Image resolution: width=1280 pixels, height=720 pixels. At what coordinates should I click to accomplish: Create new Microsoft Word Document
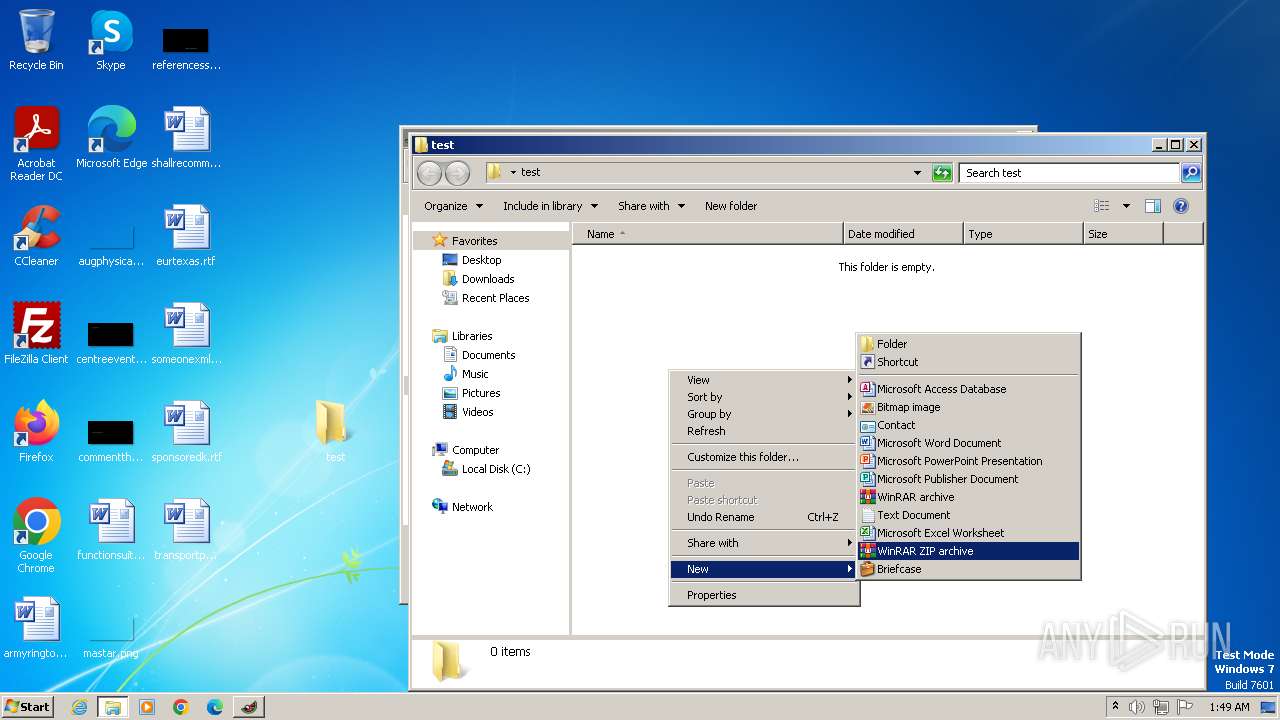click(x=969, y=443)
